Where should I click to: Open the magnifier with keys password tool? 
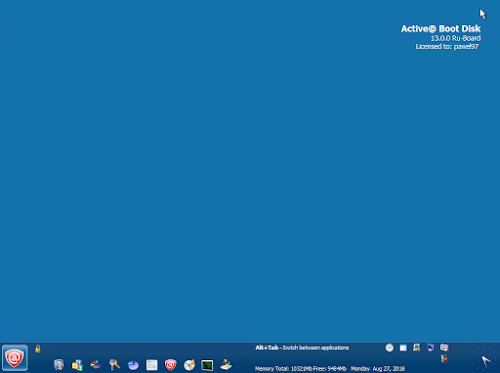[114, 365]
